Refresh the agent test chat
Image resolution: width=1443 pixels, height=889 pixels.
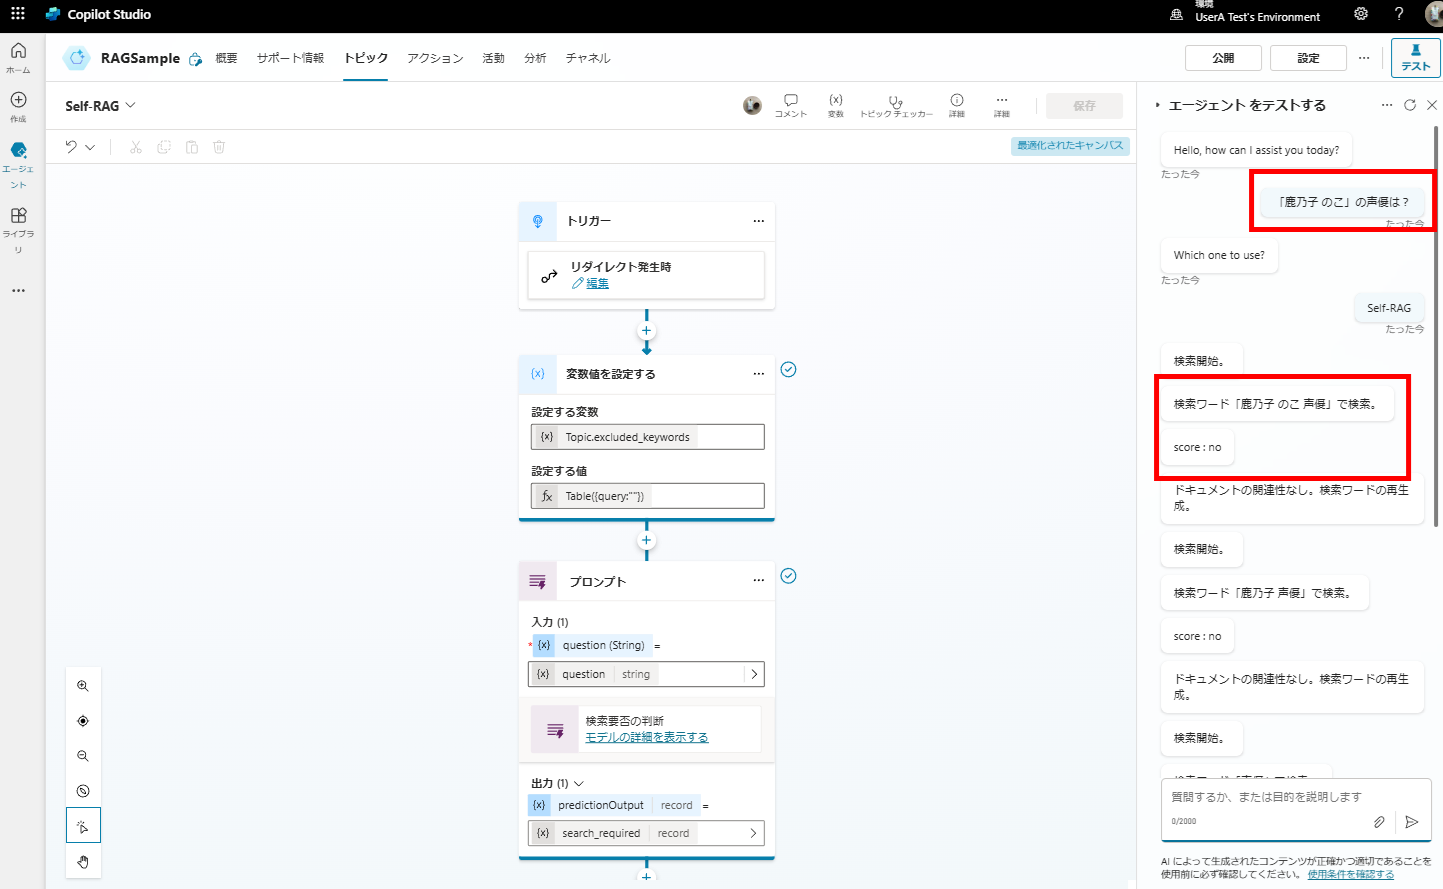tap(1409, 104)
